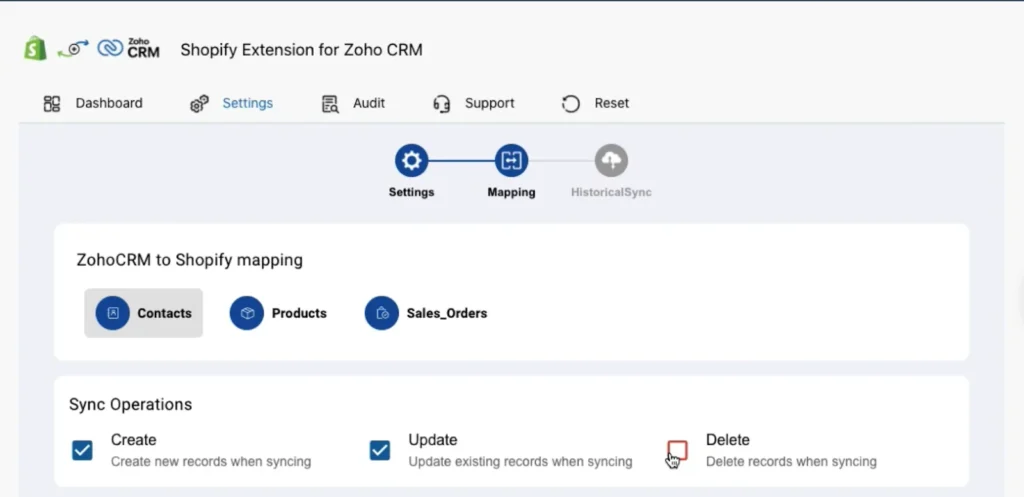This screenshot has height=497, width=1024.
Task: Select the Settings step gear circle
Action: coord(411,161)
